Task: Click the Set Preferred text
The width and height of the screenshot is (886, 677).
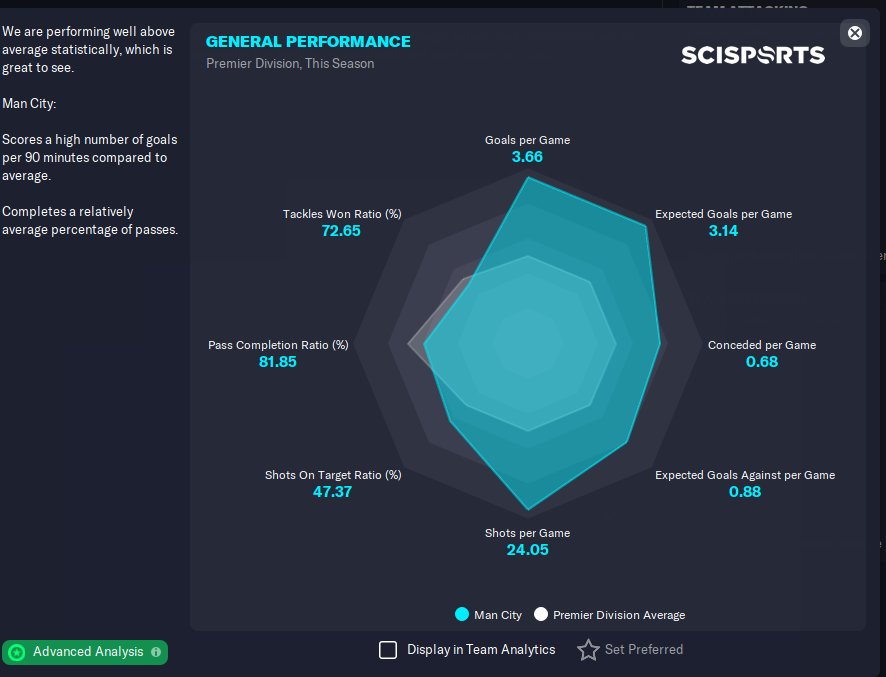Action: pos(644,650)
